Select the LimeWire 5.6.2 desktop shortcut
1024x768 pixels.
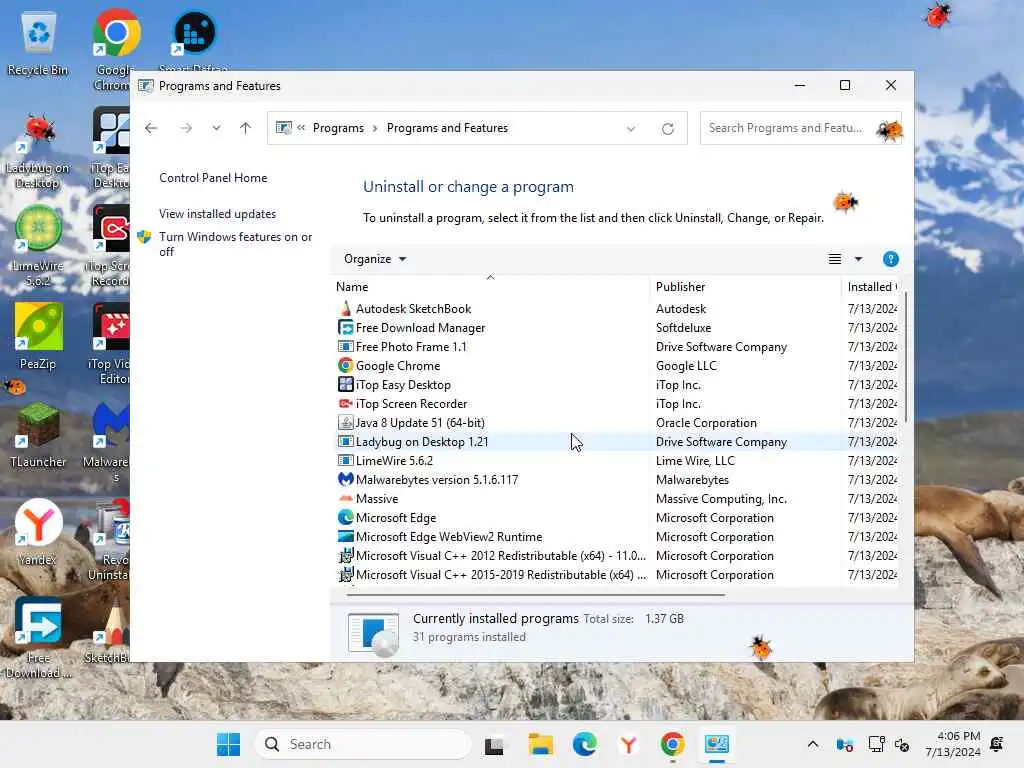pos(38,245)
